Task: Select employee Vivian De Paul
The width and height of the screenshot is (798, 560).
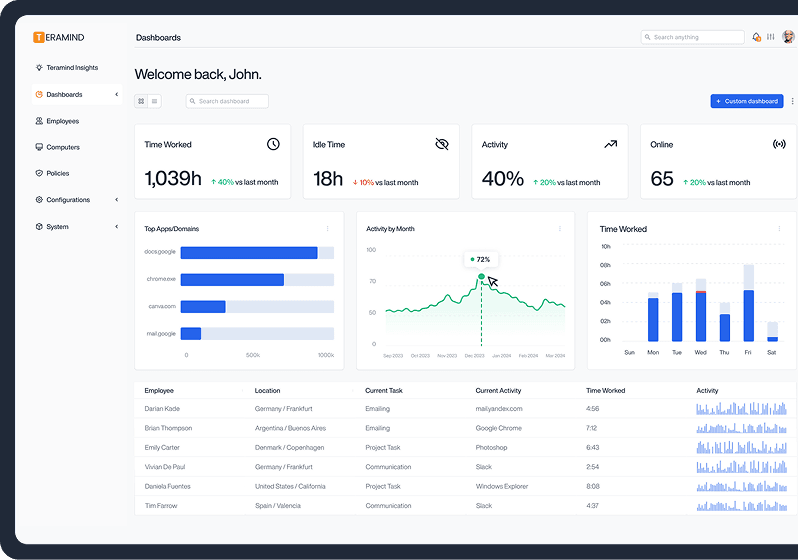Action: tap(164, 466)
